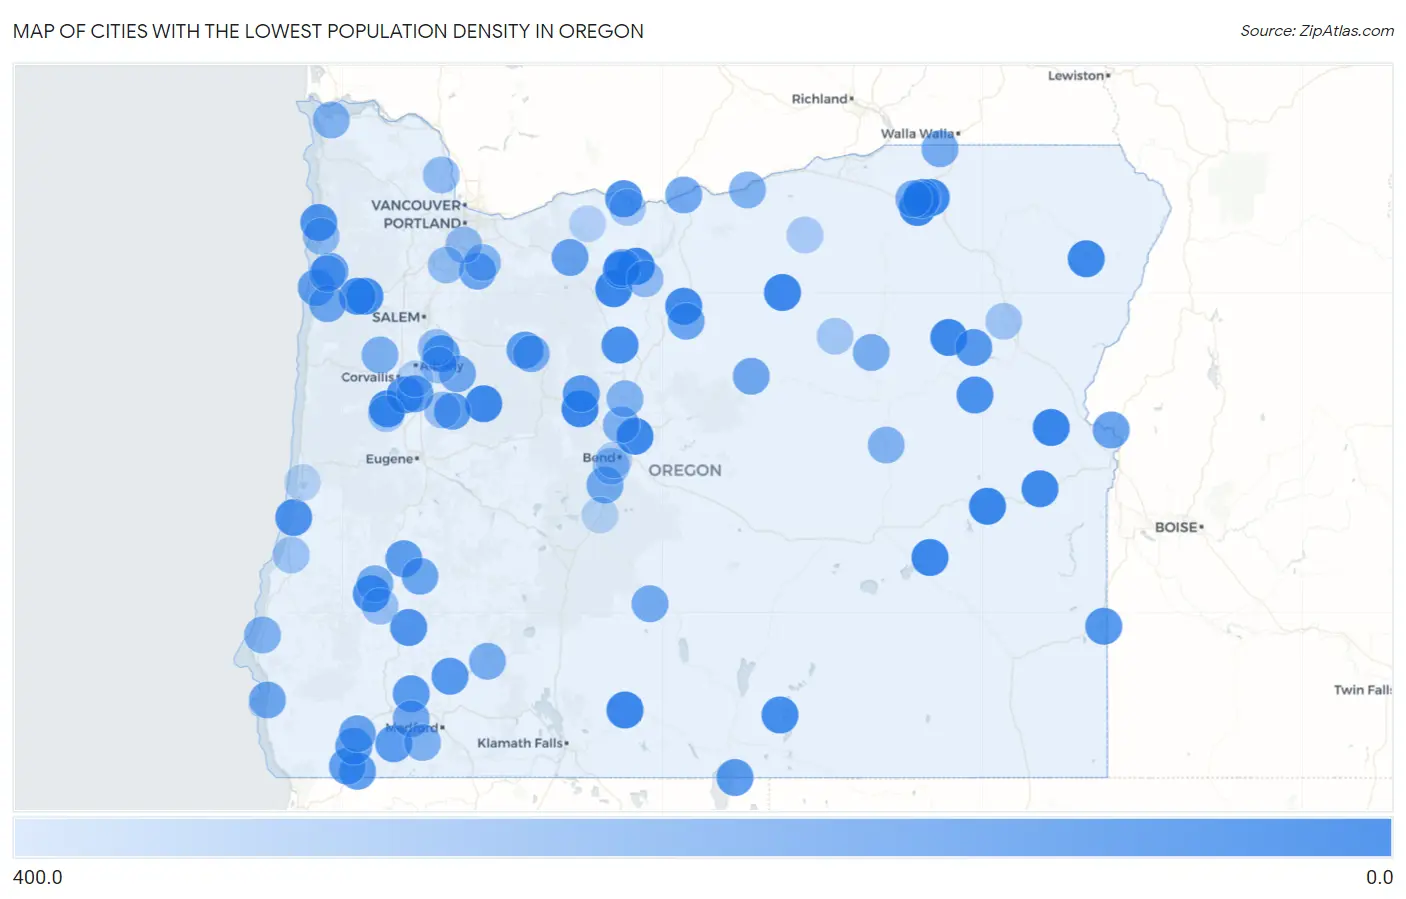This screenshot has height=899, width=1406.
Task: Select the bubble just above the VANCOUVER label
Action: 441,175
